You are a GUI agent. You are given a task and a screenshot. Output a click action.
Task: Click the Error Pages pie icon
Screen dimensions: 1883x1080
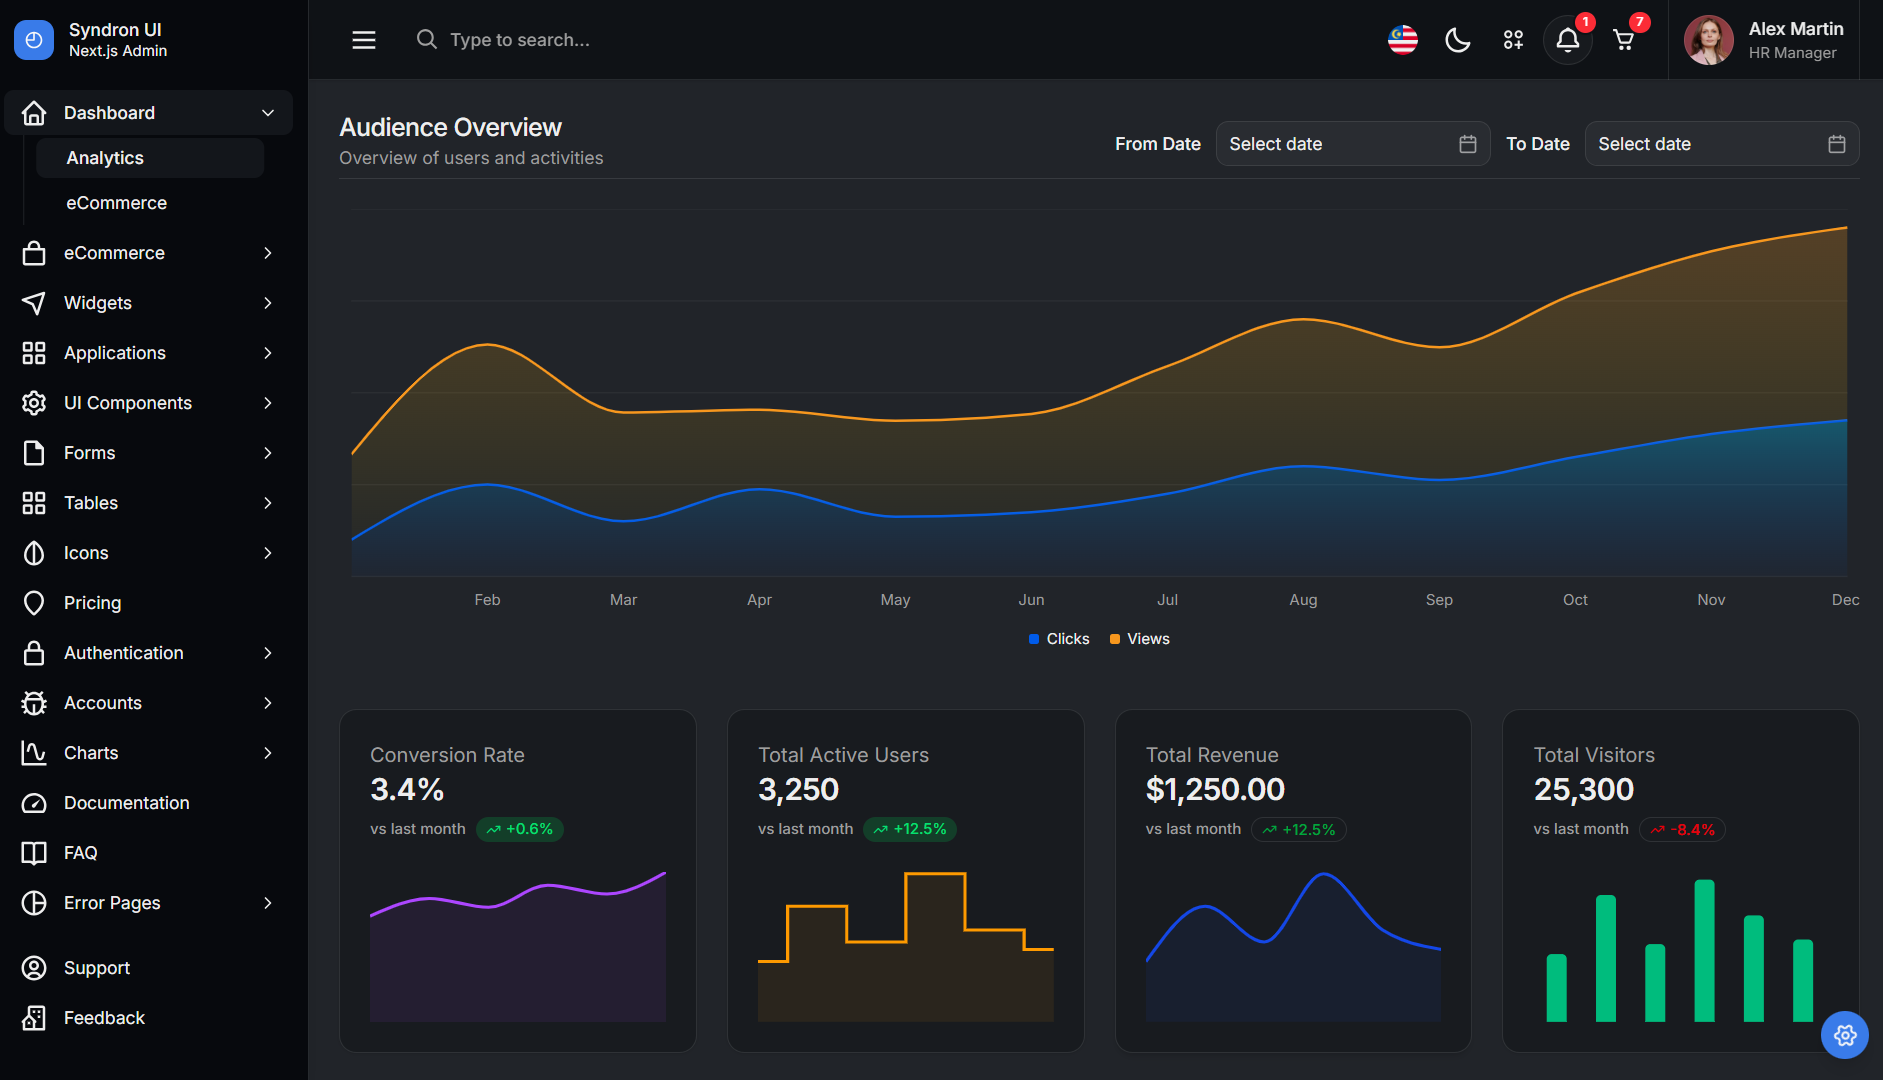coord(34,903)
